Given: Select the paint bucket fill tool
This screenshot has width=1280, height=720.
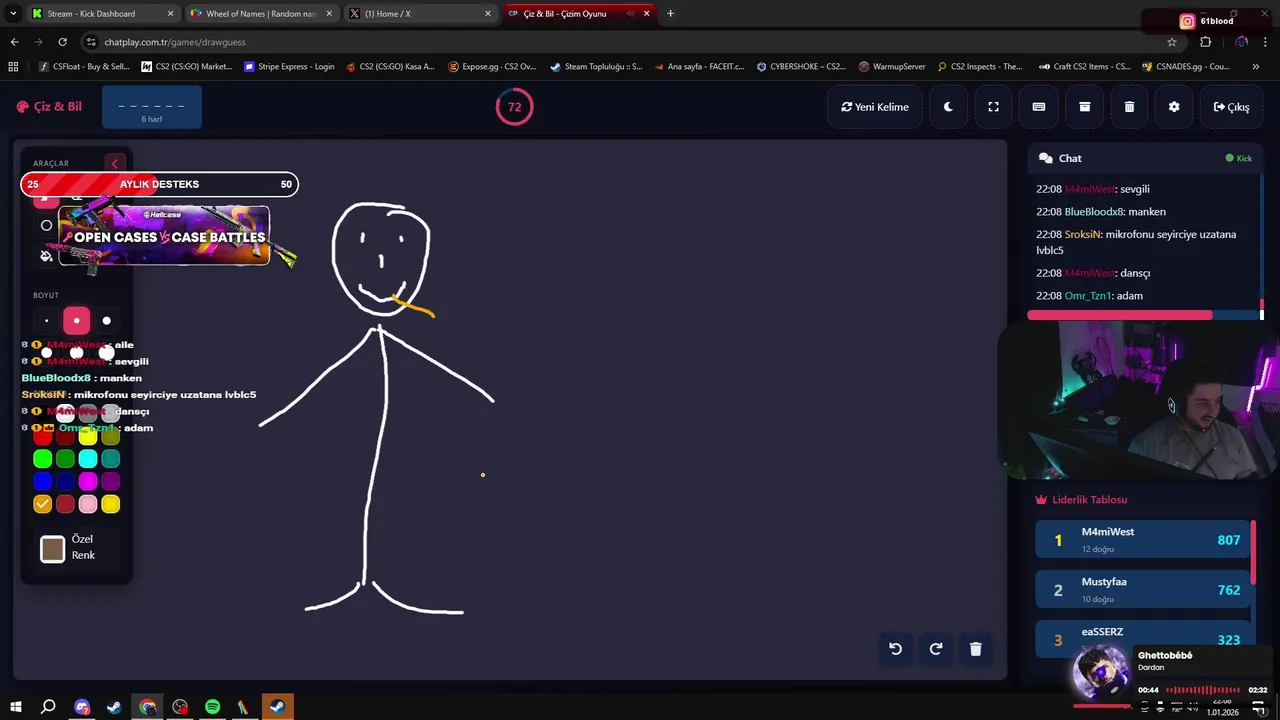Looking at the screenshot, I should (46, 256).
